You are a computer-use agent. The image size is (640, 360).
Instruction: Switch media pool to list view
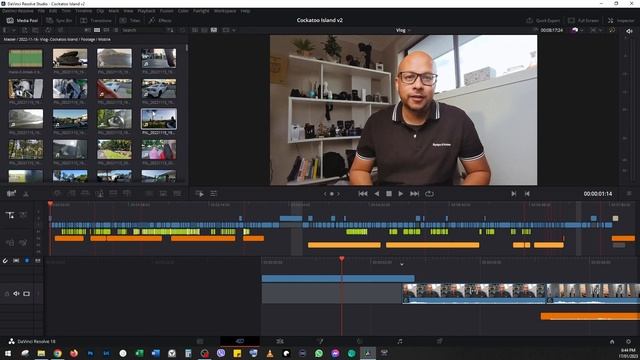click(116, 30)
